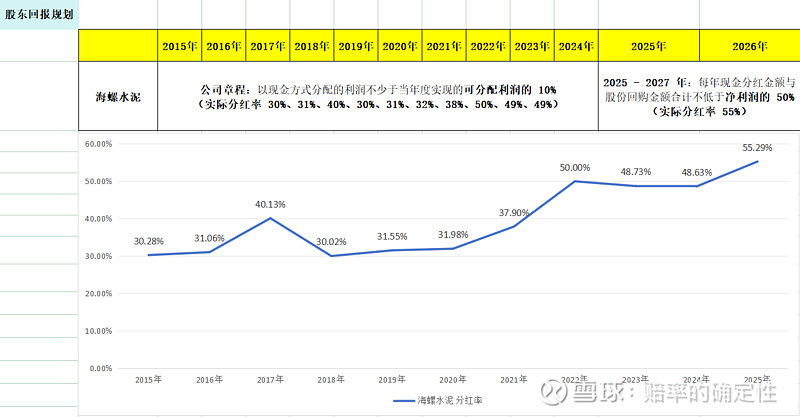Viewport: 800px width, 417px height.
Task: Click the 50.00% data label on the line
Action: [x=575, y=167]
